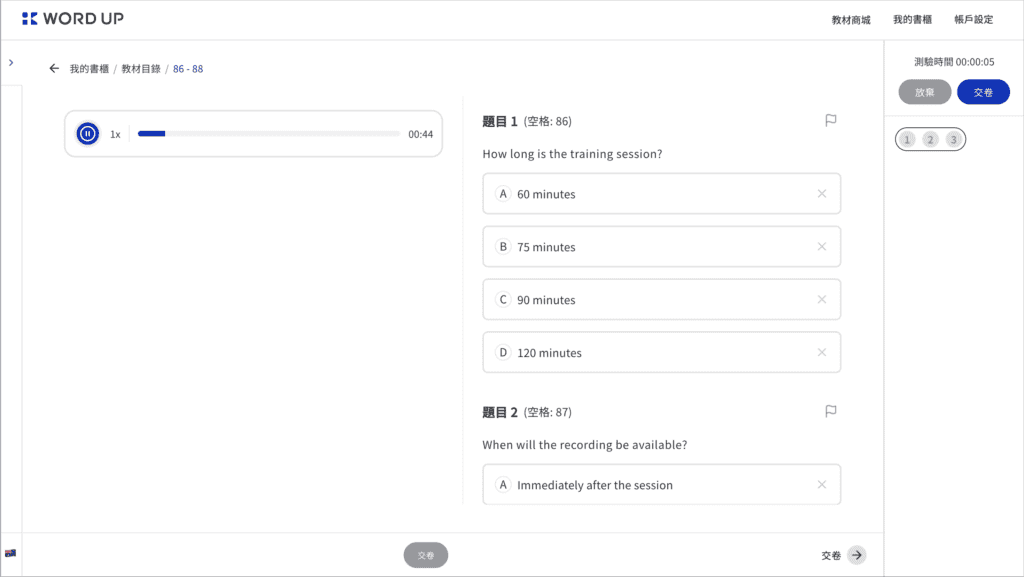Image resolution: width=1024 pixels, height=577 pixels.
Task: Cross out option A 60 minutes
Action: (x=822, y=194)
